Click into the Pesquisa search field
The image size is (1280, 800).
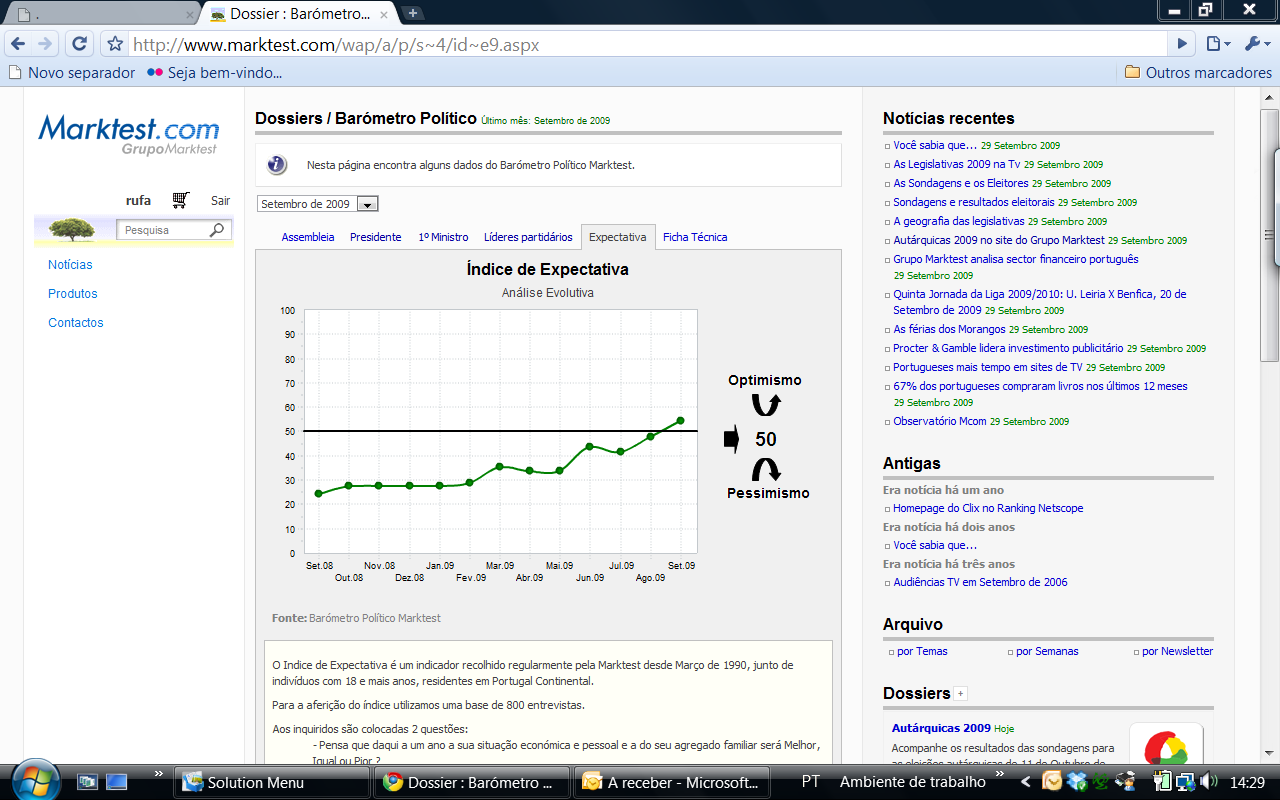pyautogui.click(x=162, y=230)
